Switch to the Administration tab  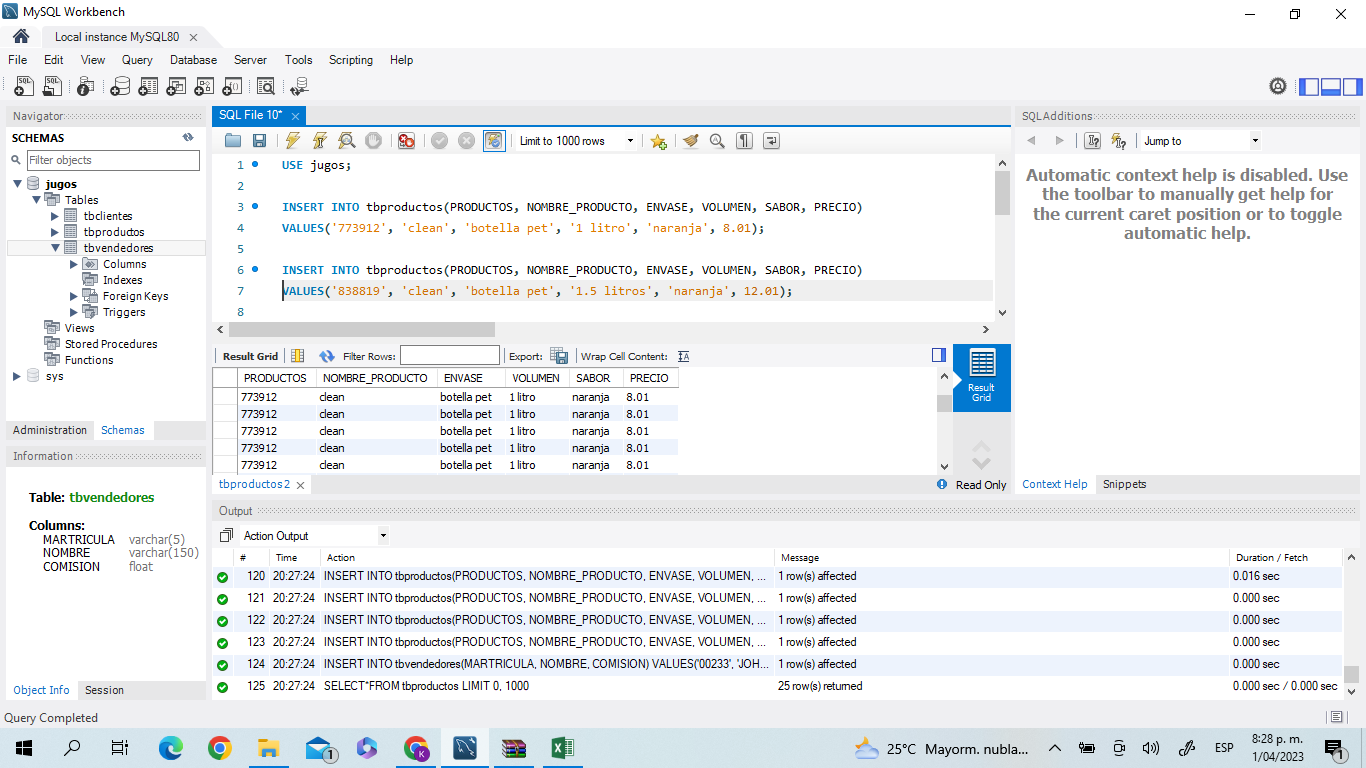tap(50, 430)
